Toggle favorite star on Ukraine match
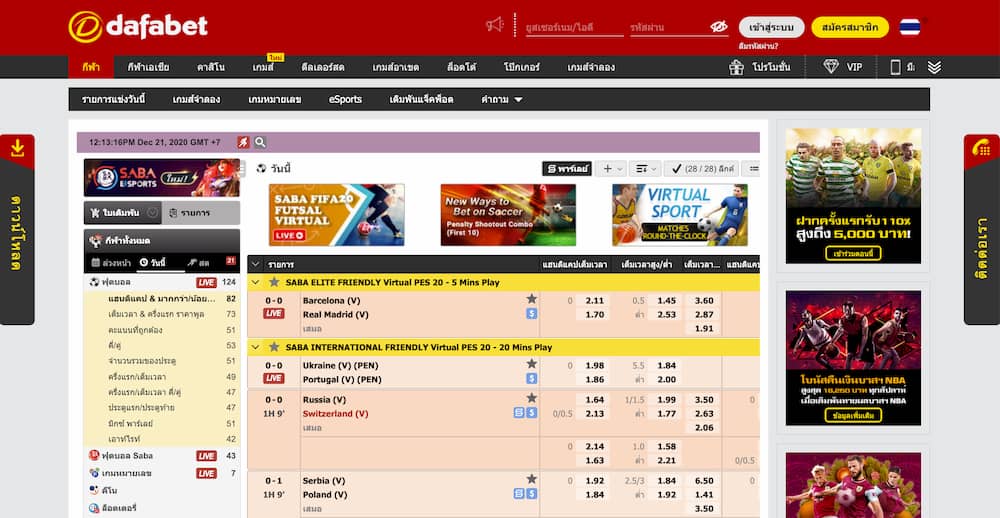1000x518 pixels. click(x=531, y=364)
